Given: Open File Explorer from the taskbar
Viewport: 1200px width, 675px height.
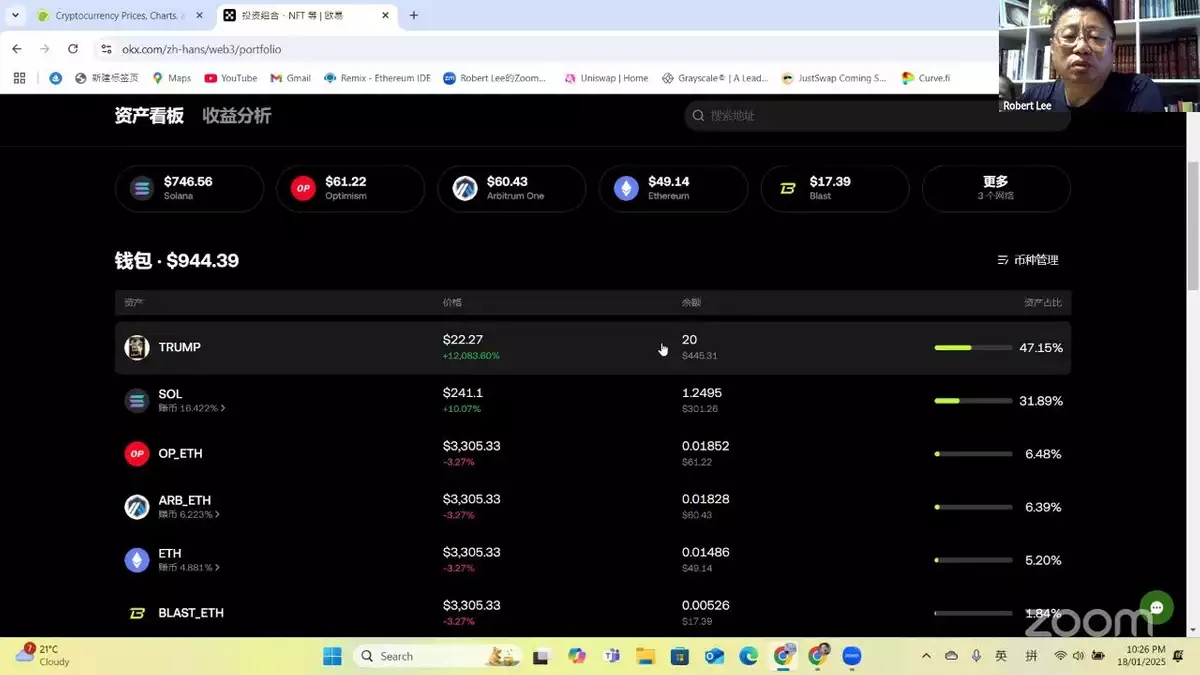Looking at the screenshot, I should 645,656.
